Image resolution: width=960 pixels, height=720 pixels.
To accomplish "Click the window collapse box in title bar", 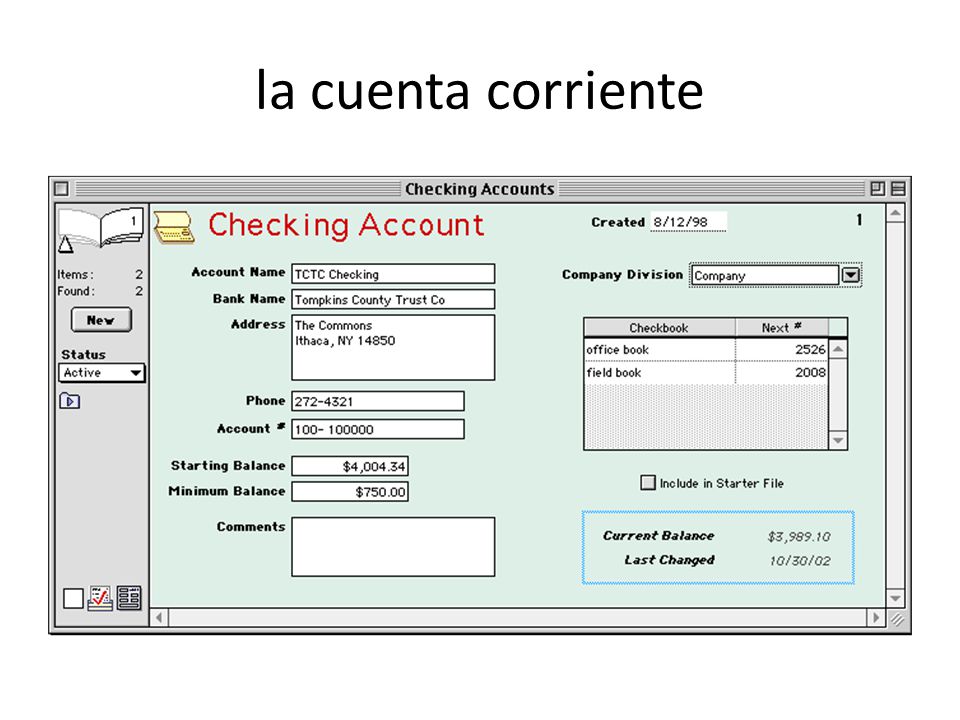I will coord(898,189).
